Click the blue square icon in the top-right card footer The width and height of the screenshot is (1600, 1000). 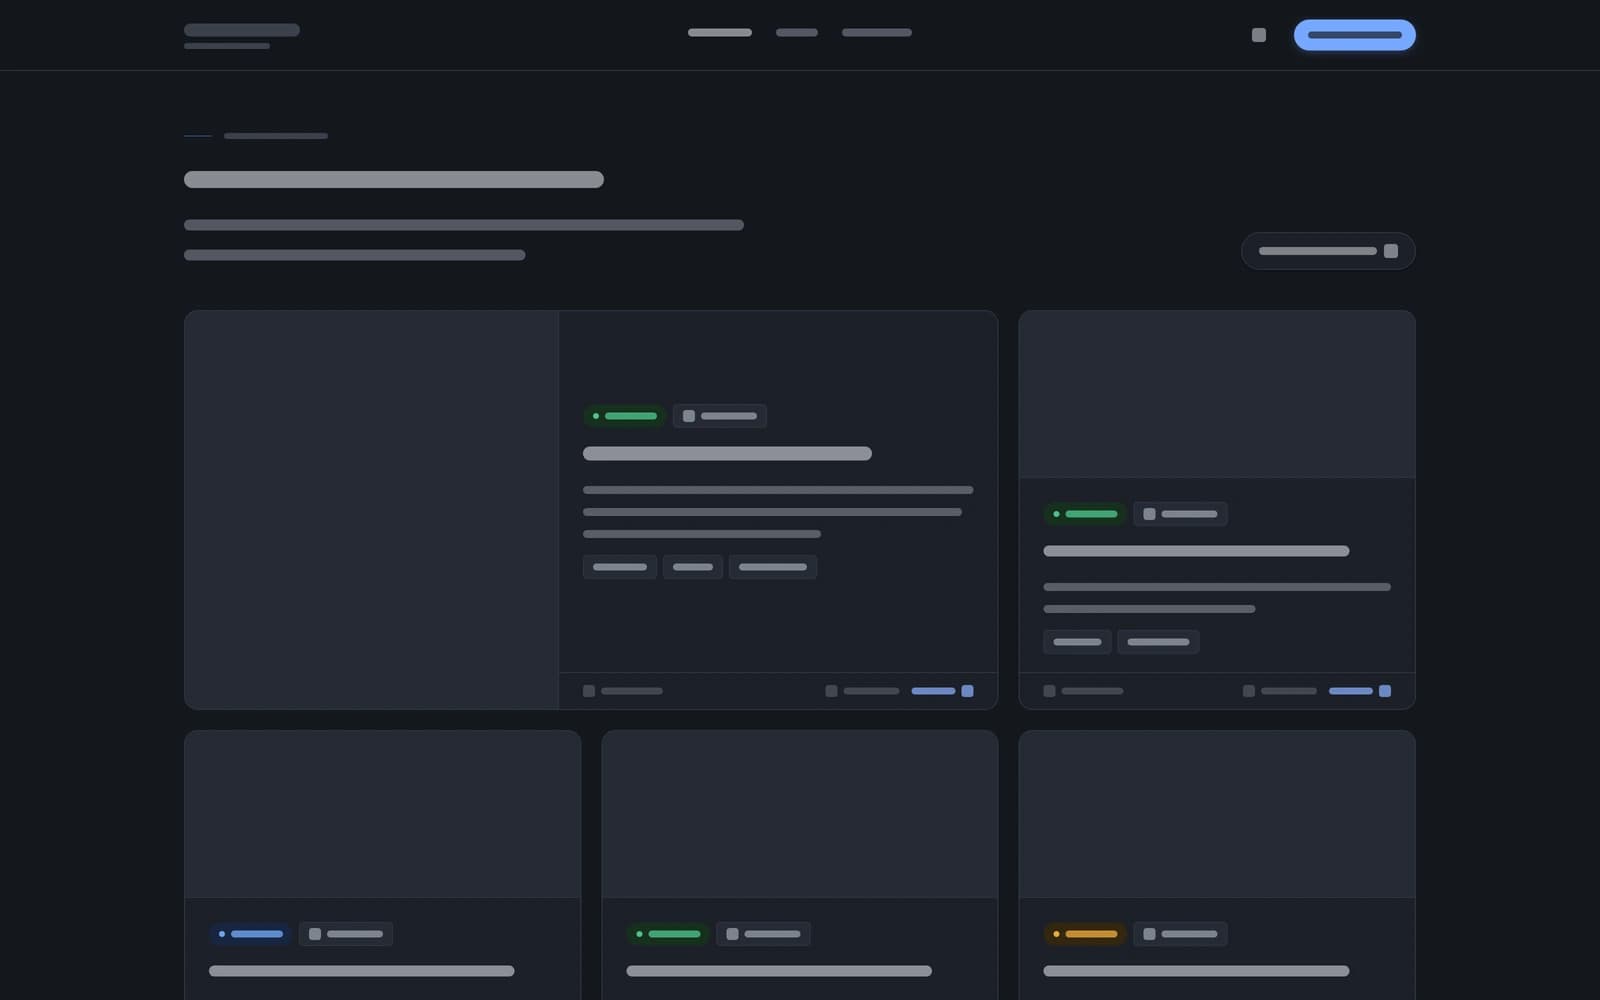[x=1385, y=691]
